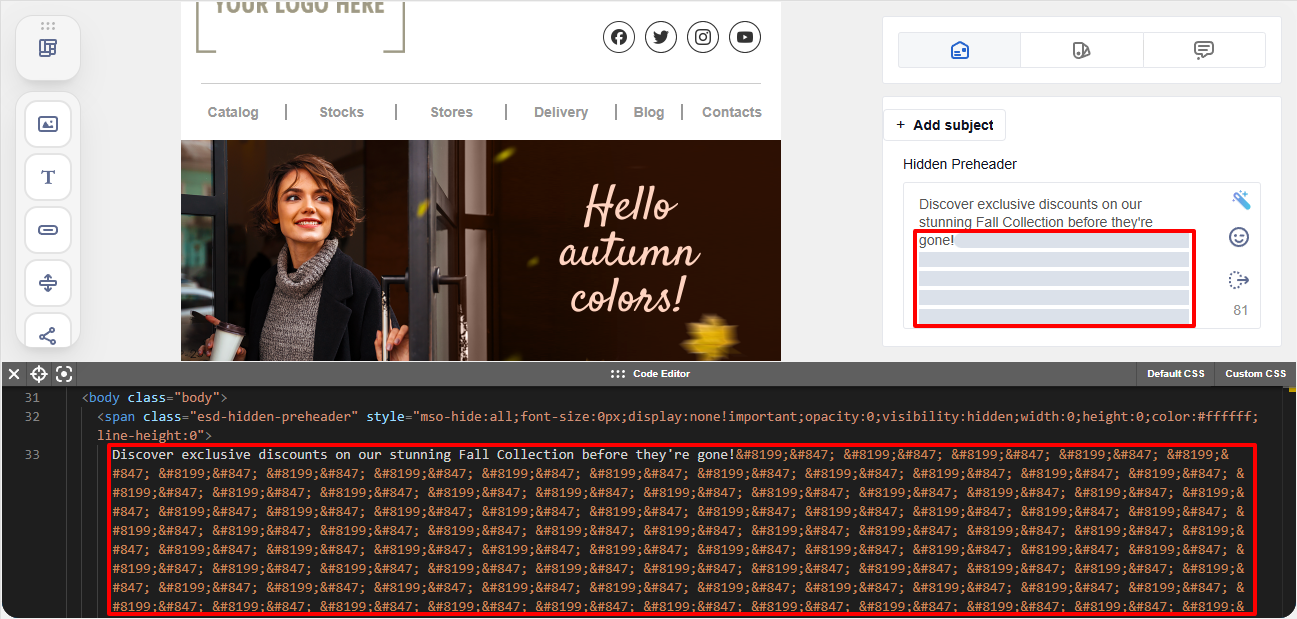Select the image block tool

(x=47, y=124)
